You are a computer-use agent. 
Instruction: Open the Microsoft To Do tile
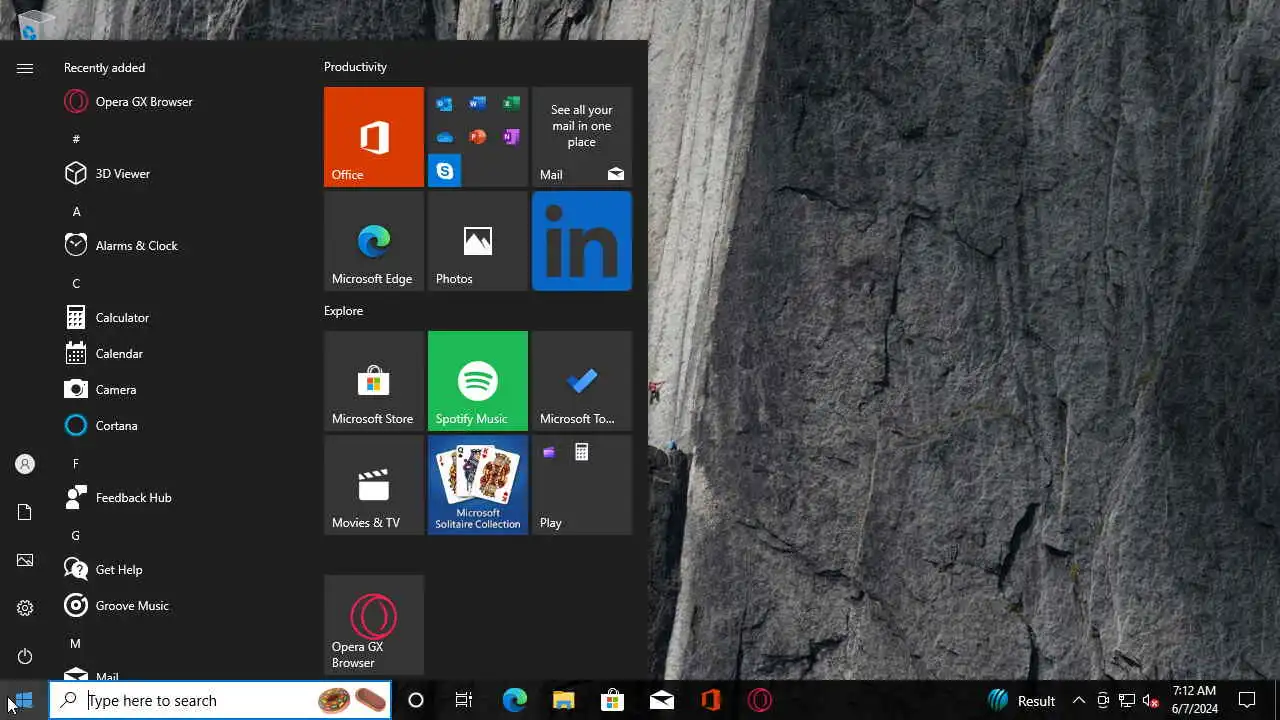tap(582, 381)
